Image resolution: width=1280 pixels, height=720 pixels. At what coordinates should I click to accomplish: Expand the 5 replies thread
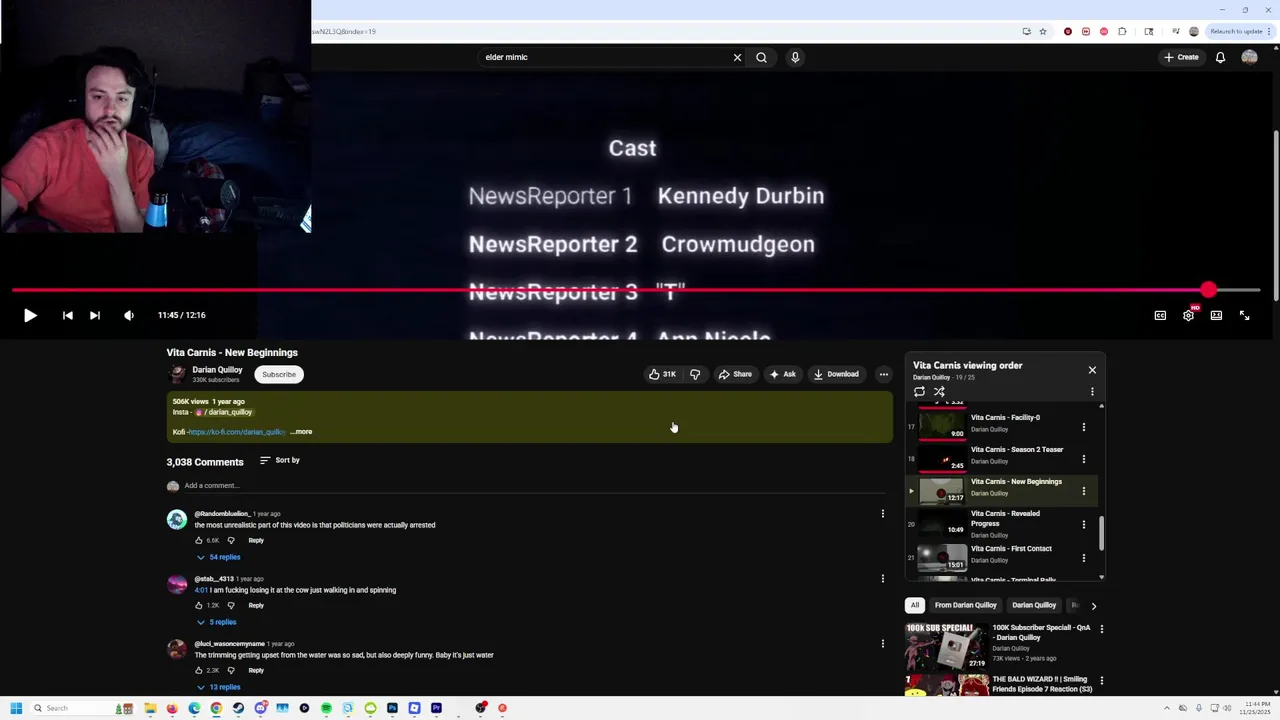216,622
